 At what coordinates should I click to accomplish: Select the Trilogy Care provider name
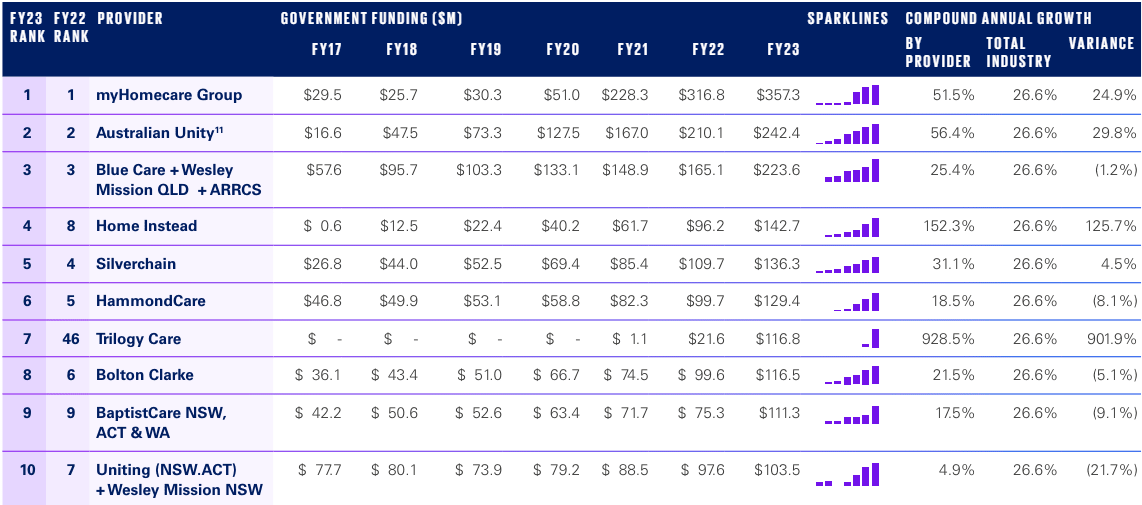138,339
